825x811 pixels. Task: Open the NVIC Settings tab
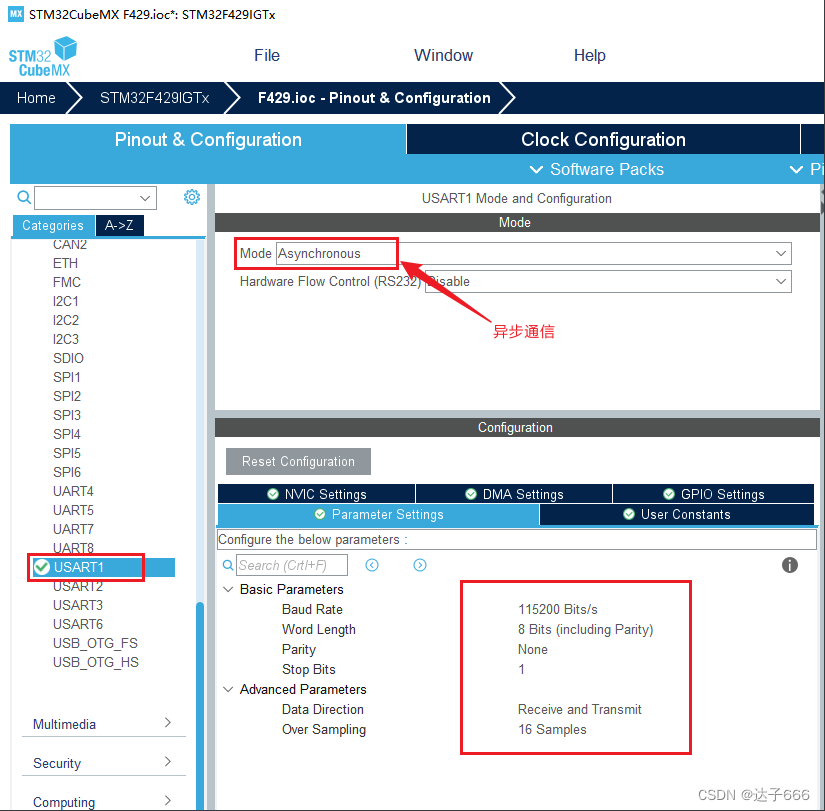point(317,494)
